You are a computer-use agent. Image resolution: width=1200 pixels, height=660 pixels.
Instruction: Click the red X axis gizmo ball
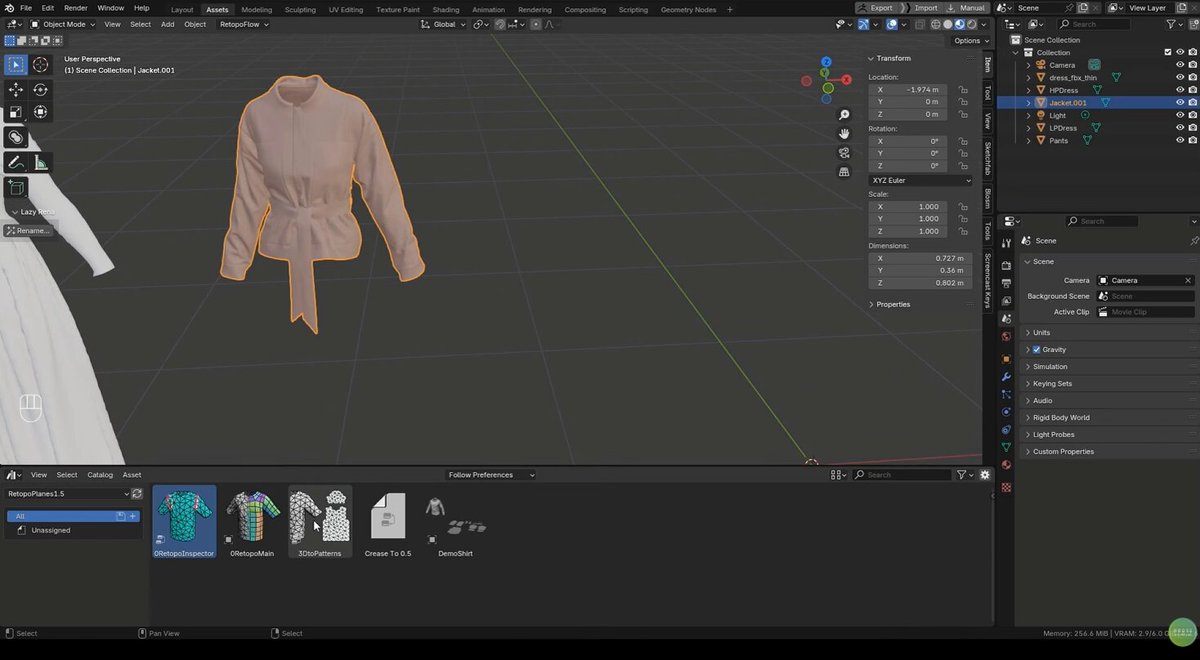click(846, 79)
